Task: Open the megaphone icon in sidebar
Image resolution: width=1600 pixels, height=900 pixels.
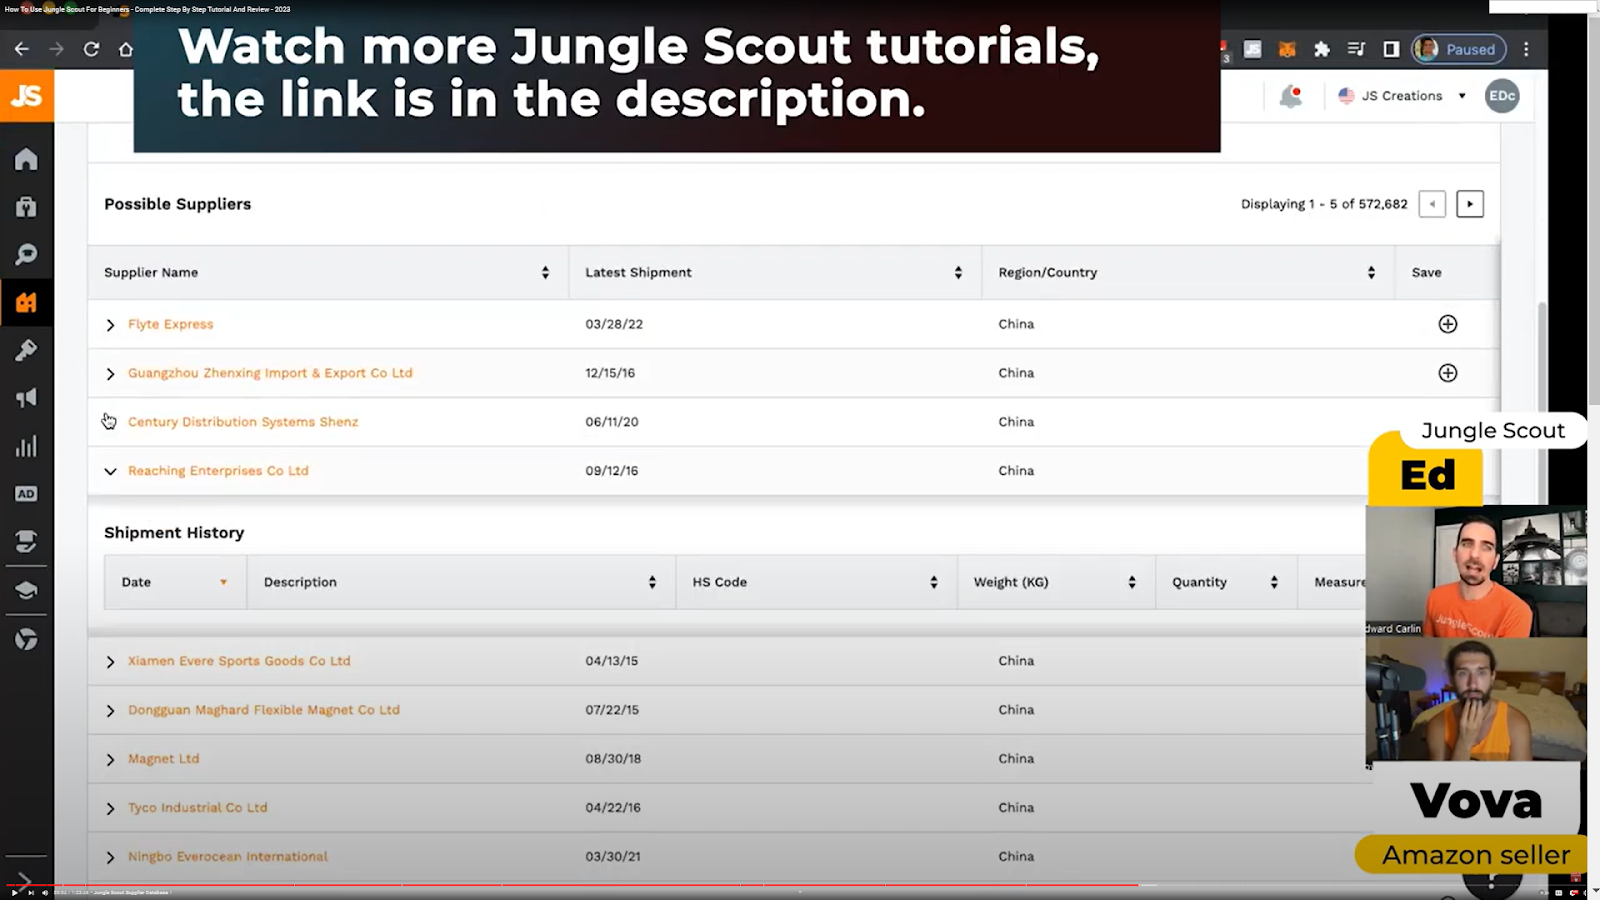Action: coord(26,398)
